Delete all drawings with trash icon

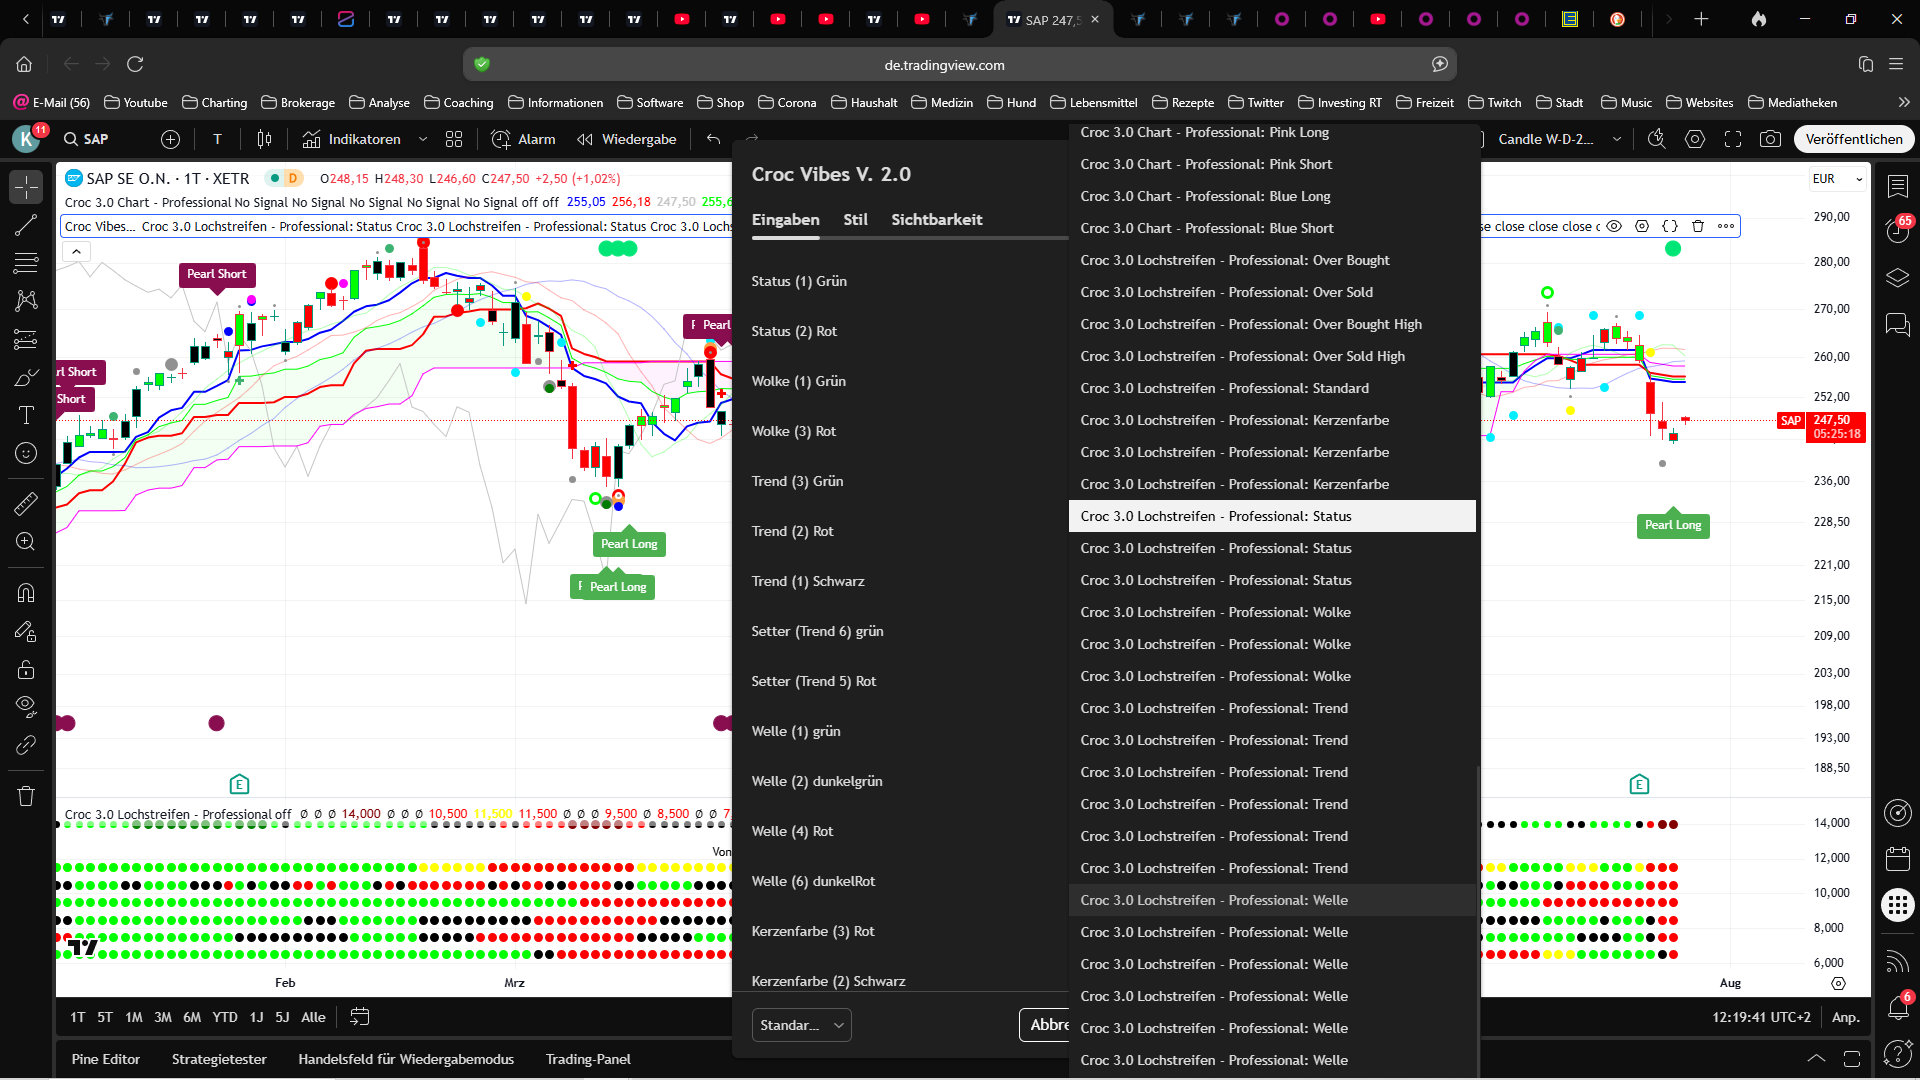tap(26, 796)
